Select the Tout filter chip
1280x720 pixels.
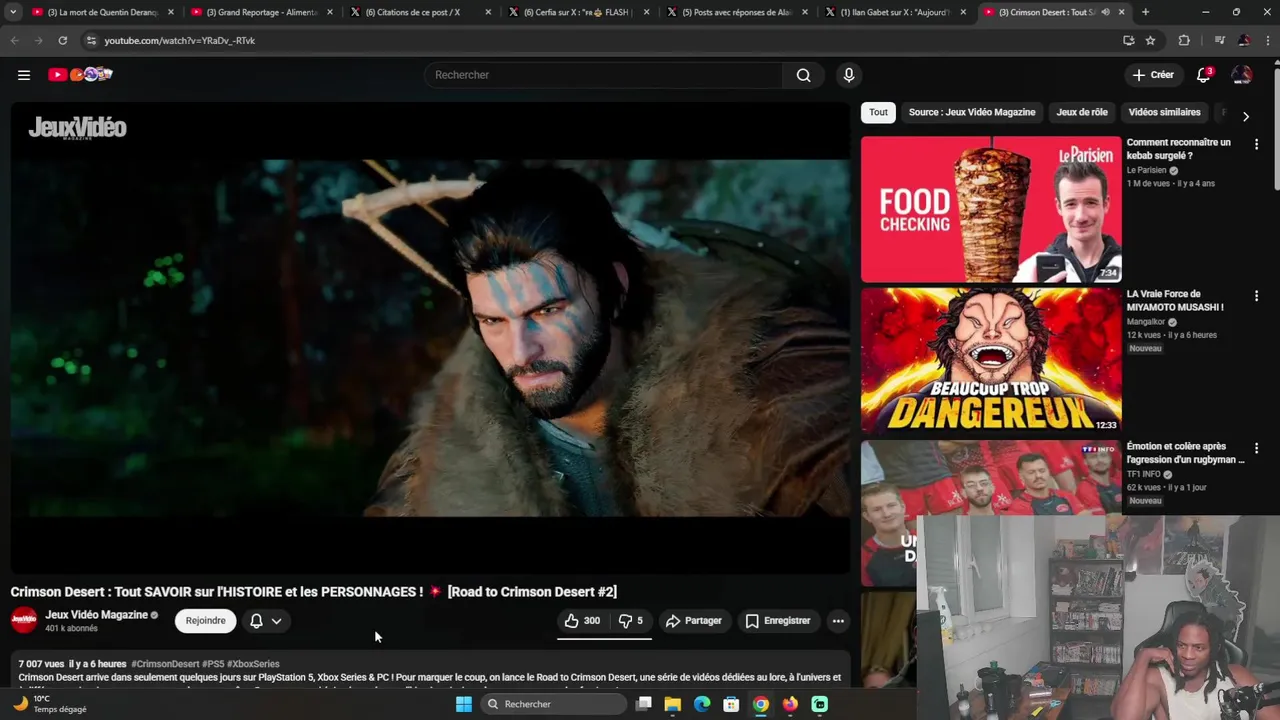coord(878,112)
